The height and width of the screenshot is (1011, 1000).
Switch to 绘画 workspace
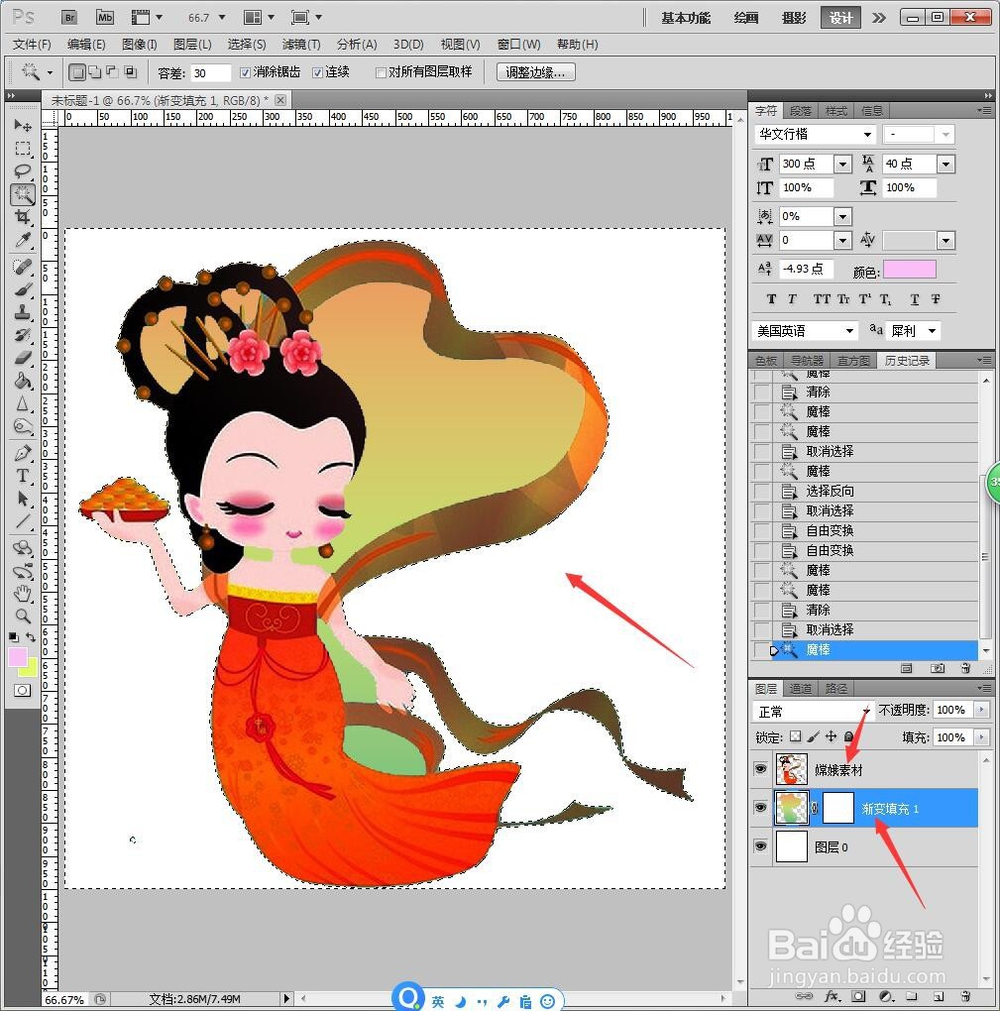[x=745, y=18]
